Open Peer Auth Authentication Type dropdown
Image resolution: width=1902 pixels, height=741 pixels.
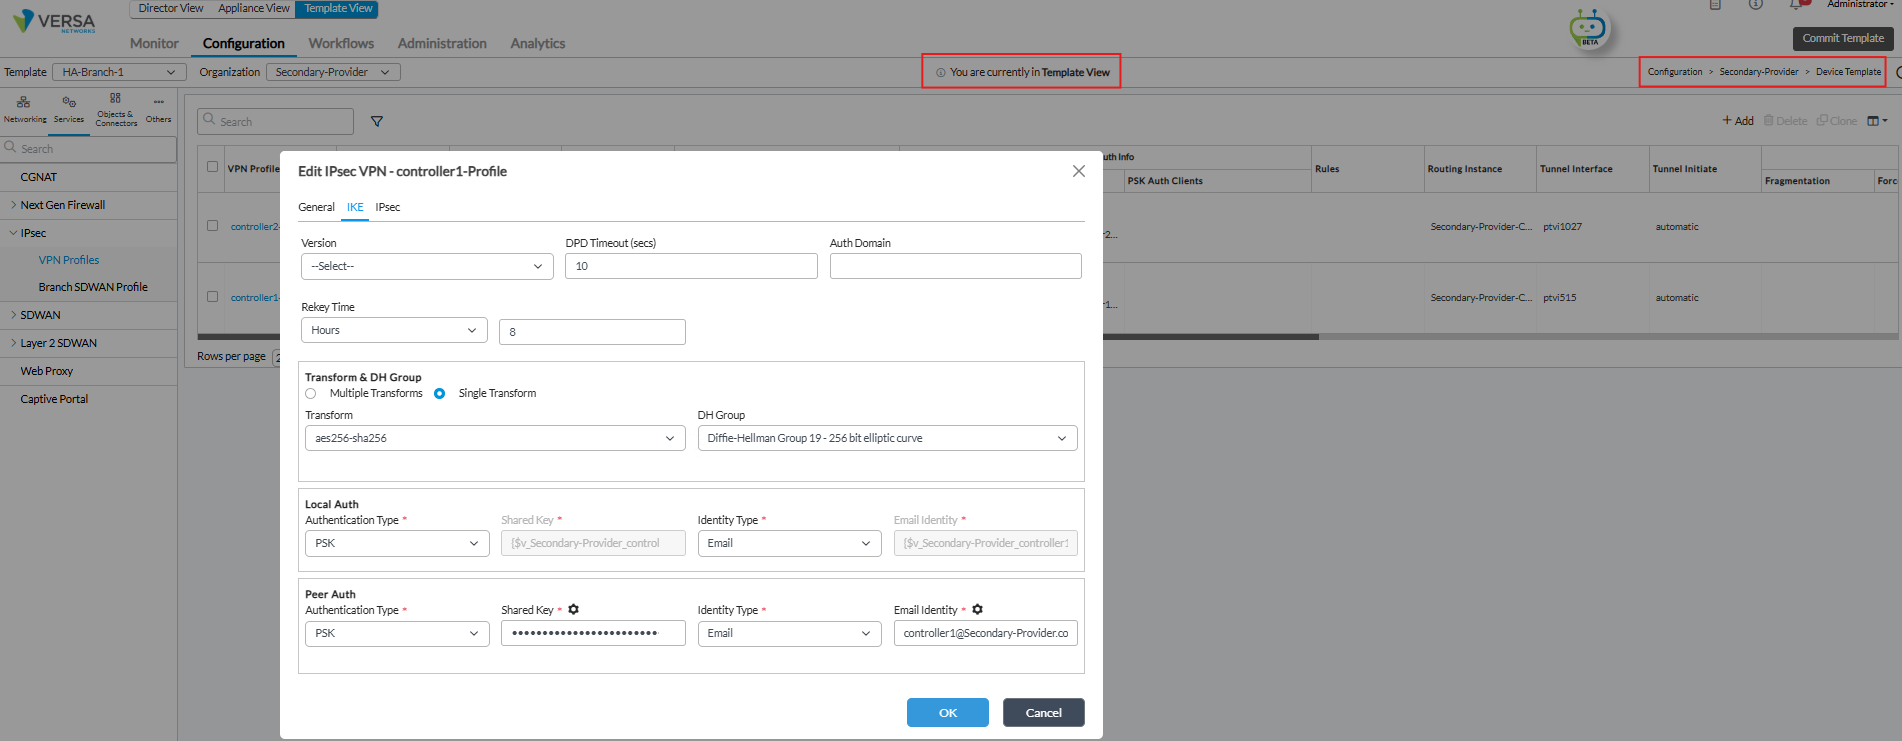click(x=397, y=633)
